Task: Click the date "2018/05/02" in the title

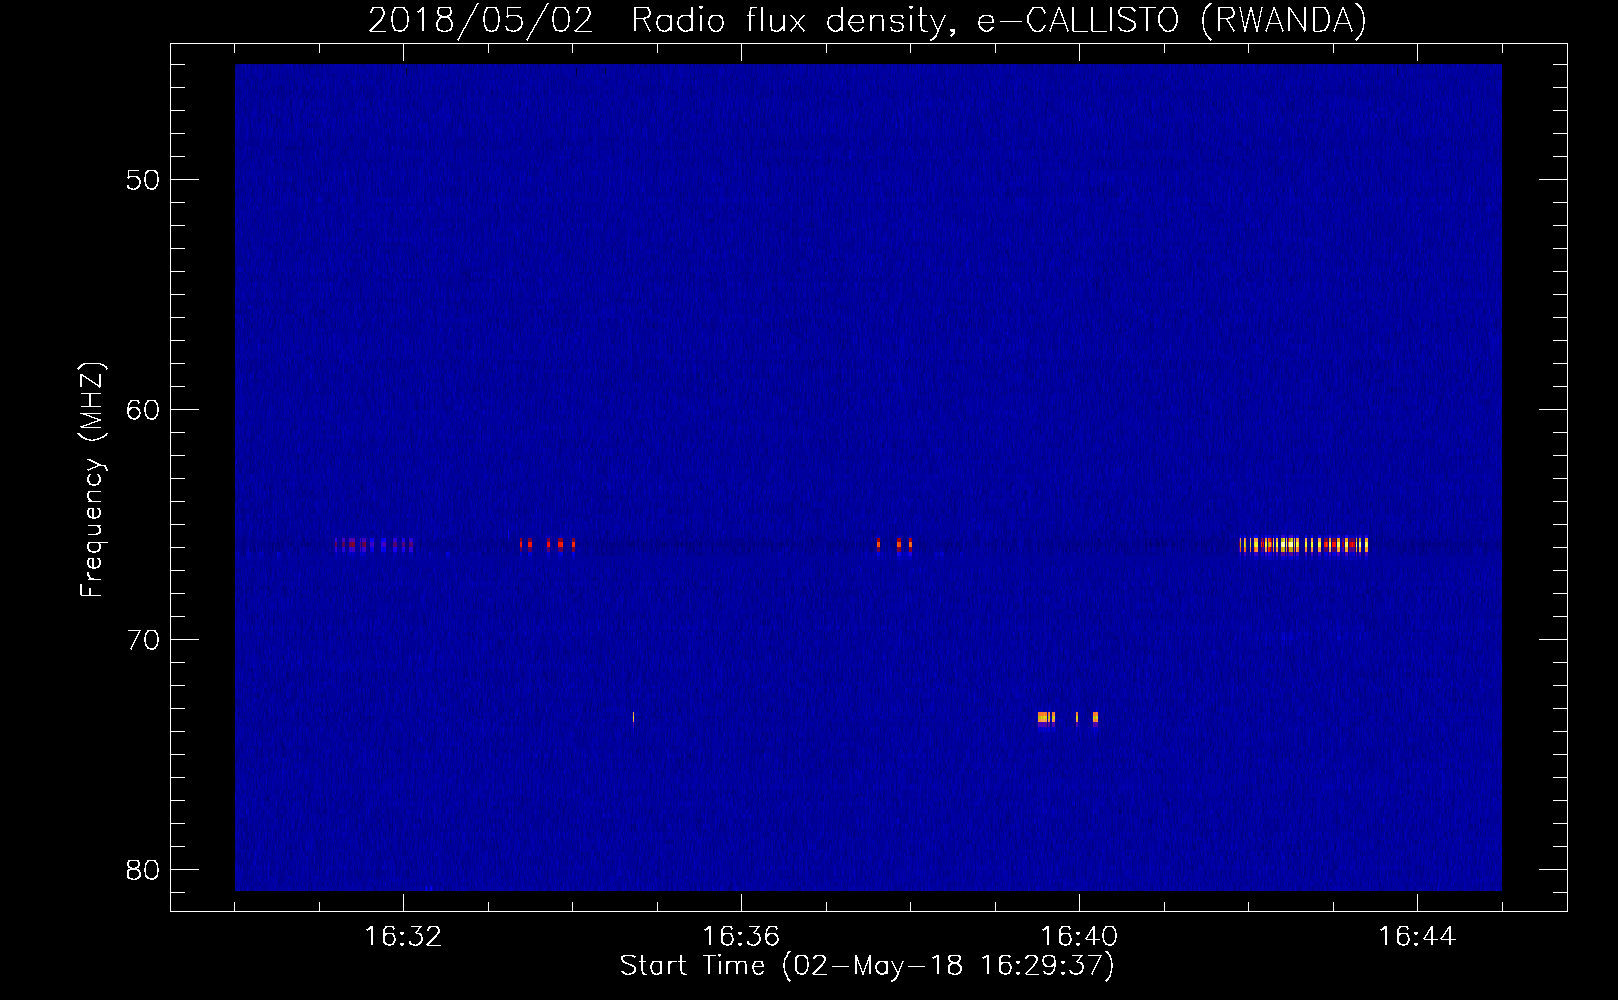Action: coord(481,20)
